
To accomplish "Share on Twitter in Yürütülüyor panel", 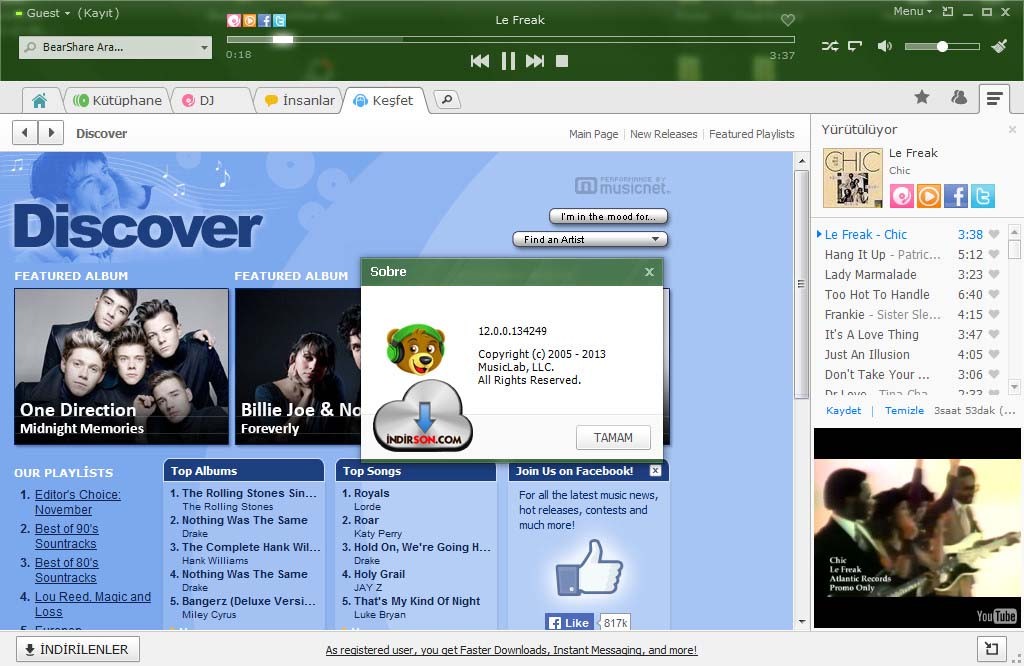I will (982, 196).
